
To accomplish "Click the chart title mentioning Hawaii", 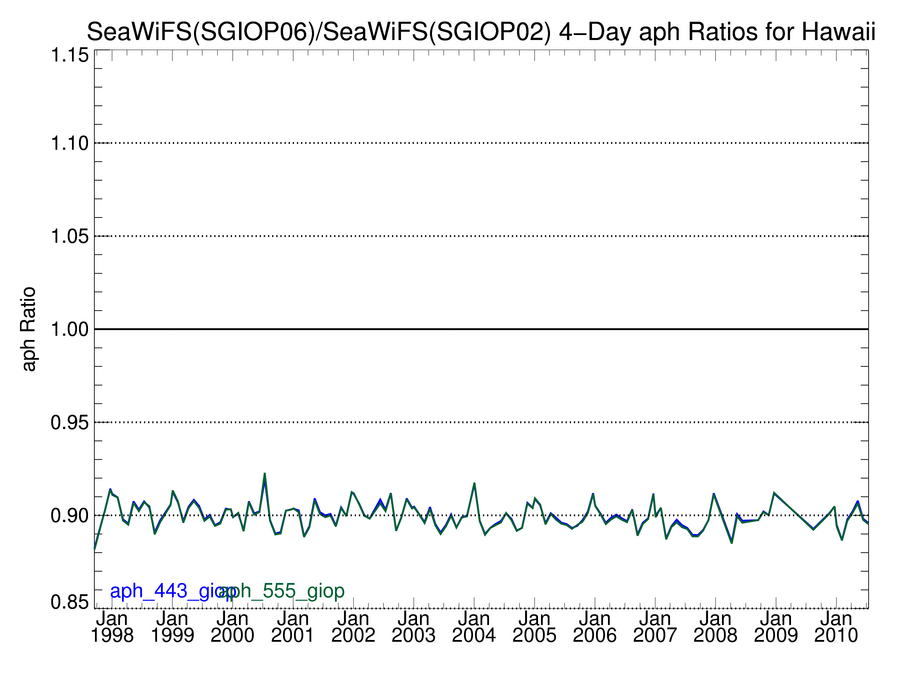I will point(481,31).
